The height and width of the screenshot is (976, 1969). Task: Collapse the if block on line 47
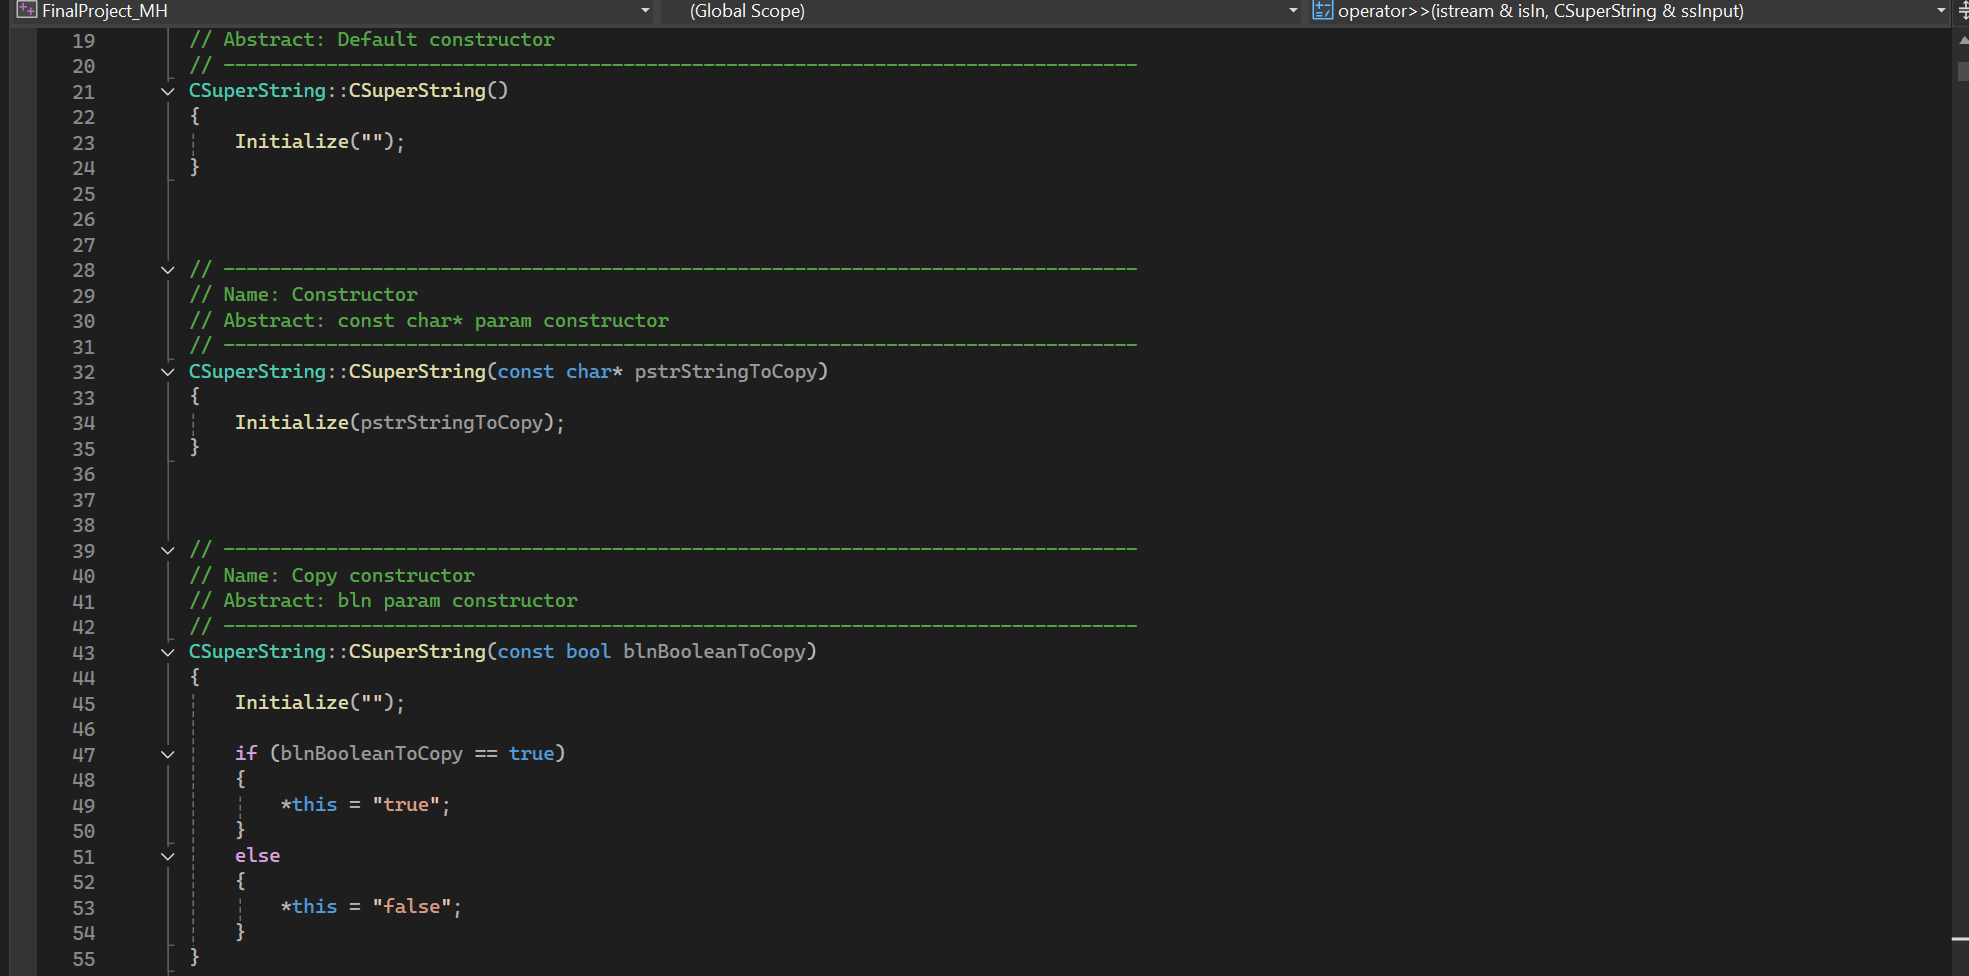click(x=167, y=754)
